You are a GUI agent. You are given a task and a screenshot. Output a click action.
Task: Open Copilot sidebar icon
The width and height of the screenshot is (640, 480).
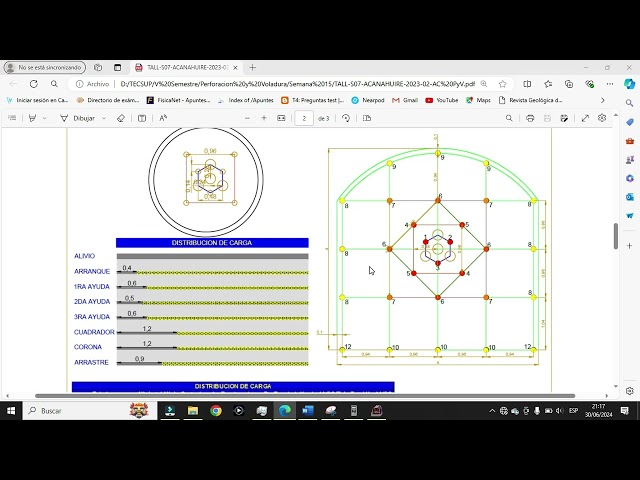tap(629, 84)
